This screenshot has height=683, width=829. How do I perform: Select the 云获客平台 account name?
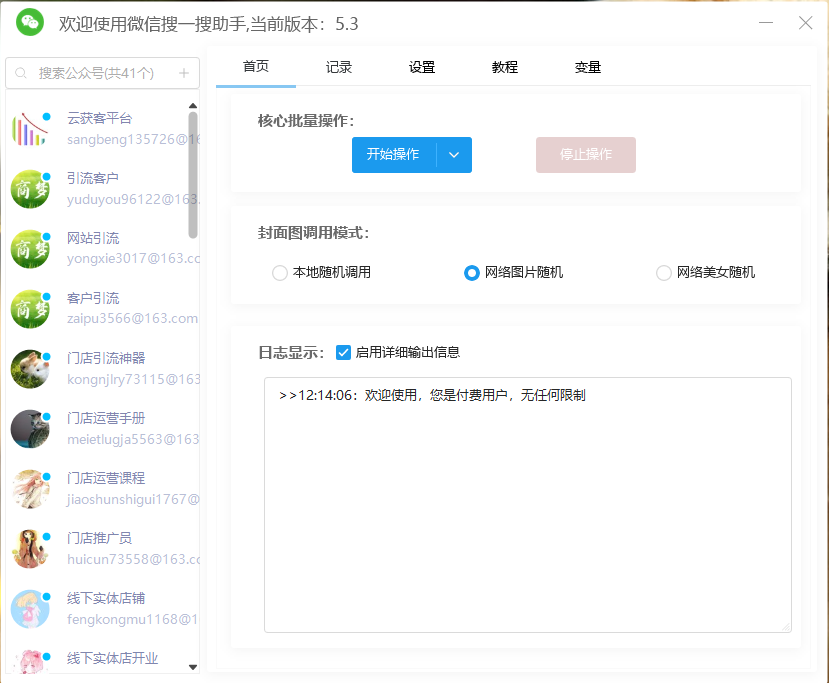[x=99, y=118]
